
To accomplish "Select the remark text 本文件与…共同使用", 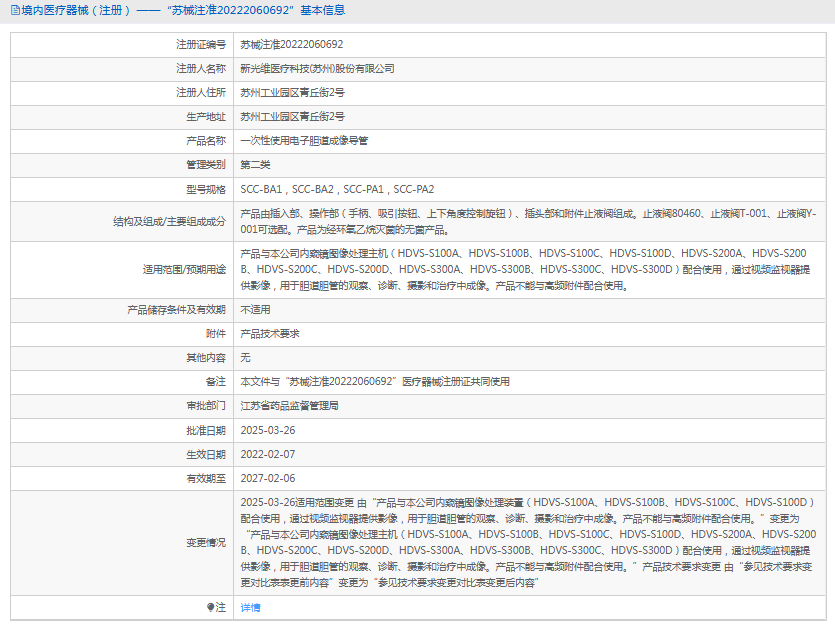I will [375, 381].
